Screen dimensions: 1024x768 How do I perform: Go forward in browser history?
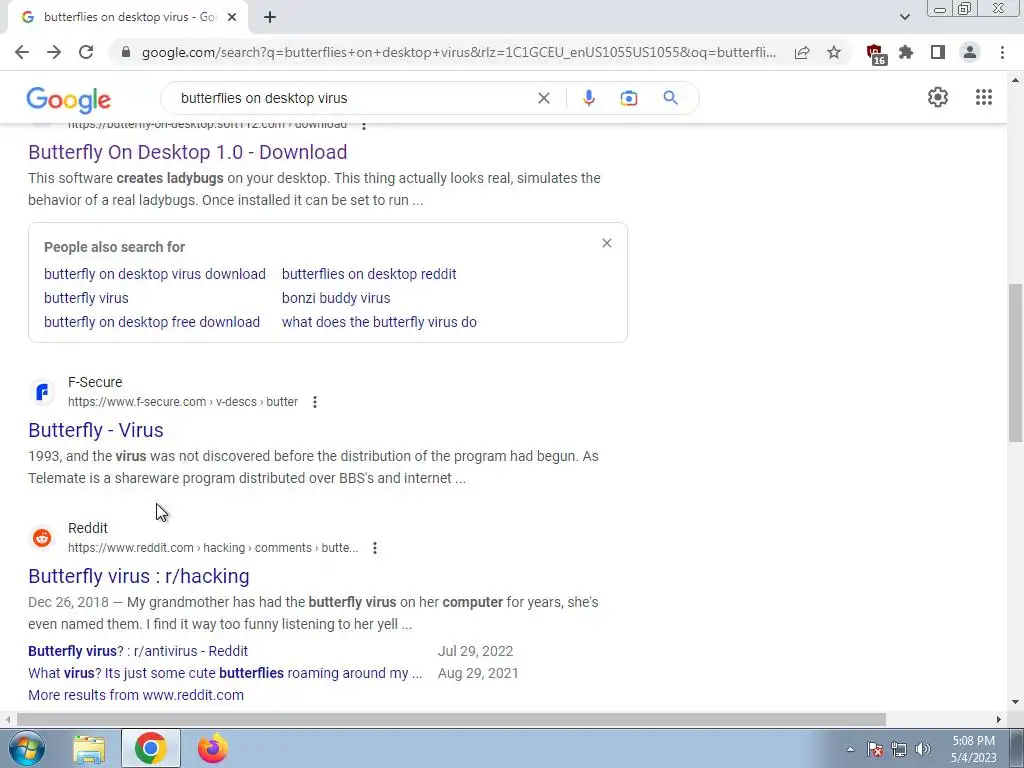(x=54, y=52)
